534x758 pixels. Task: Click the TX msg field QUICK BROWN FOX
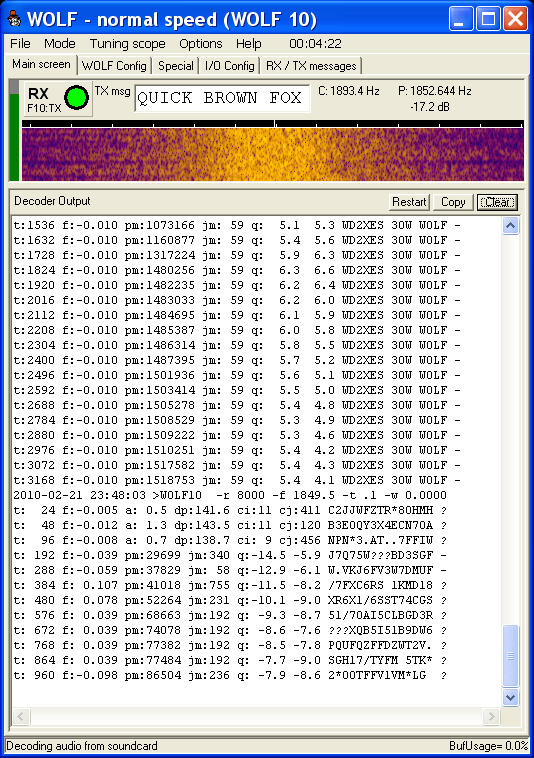click(x=222, y=98)
